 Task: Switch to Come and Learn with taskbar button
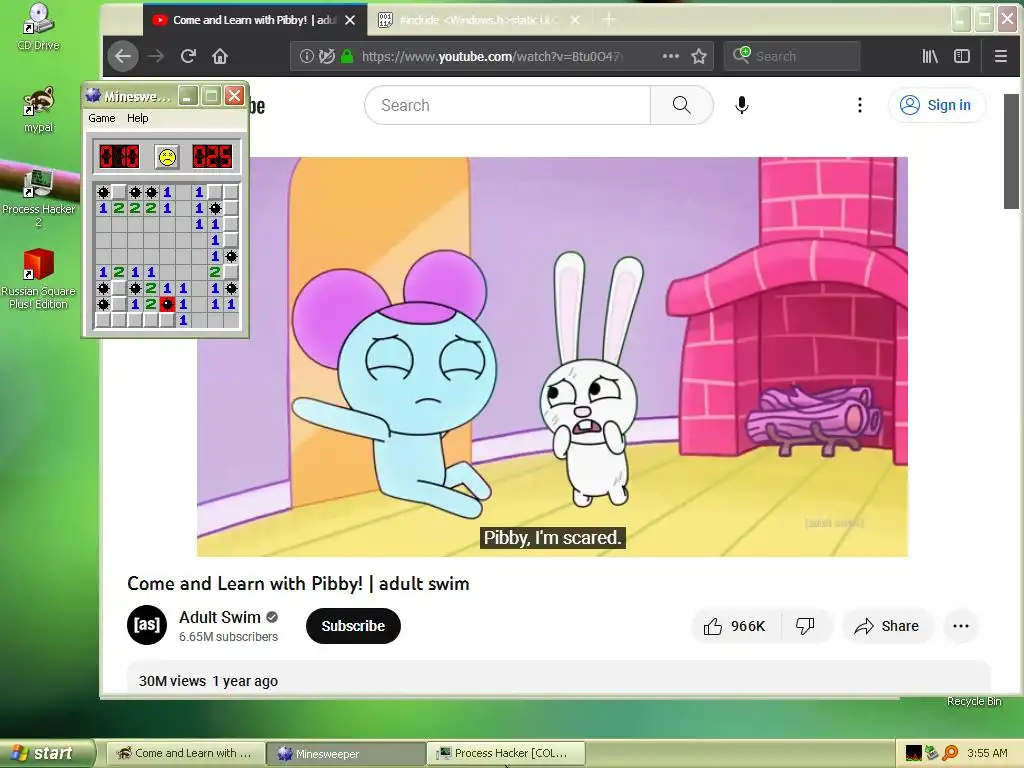(x=185, y=754)
